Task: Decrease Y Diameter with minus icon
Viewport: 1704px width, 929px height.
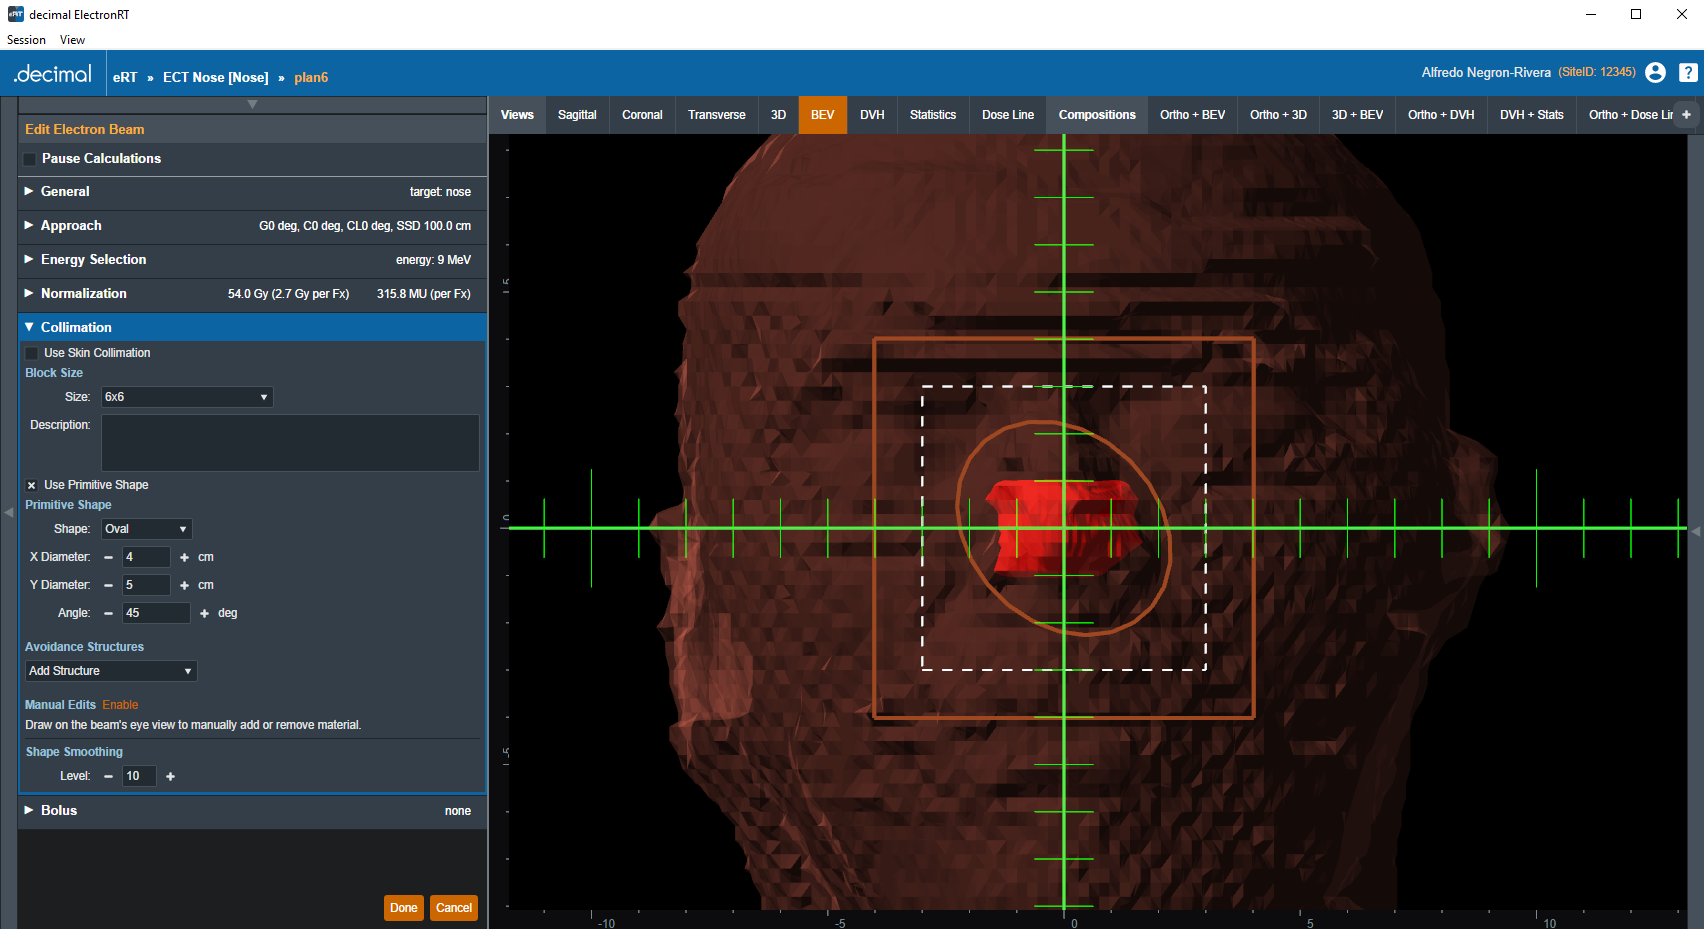Action: [108, 586]
